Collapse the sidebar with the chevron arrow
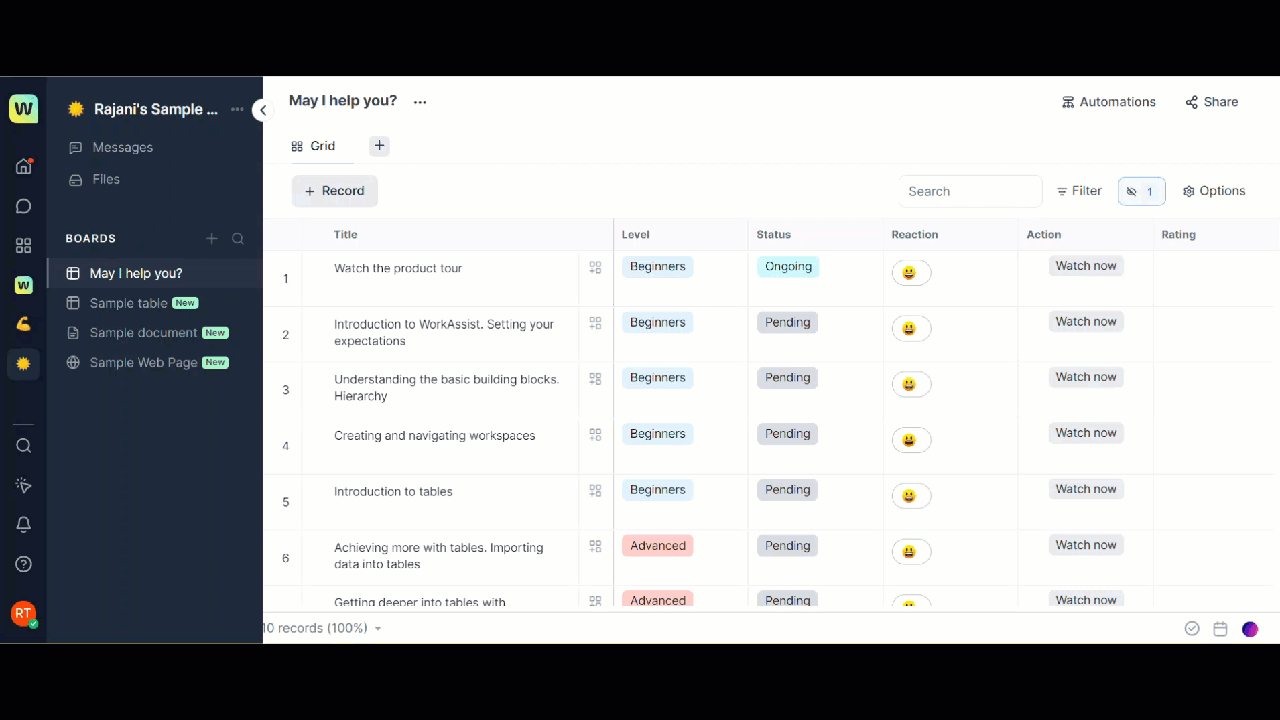 click(x=262, y=110)
